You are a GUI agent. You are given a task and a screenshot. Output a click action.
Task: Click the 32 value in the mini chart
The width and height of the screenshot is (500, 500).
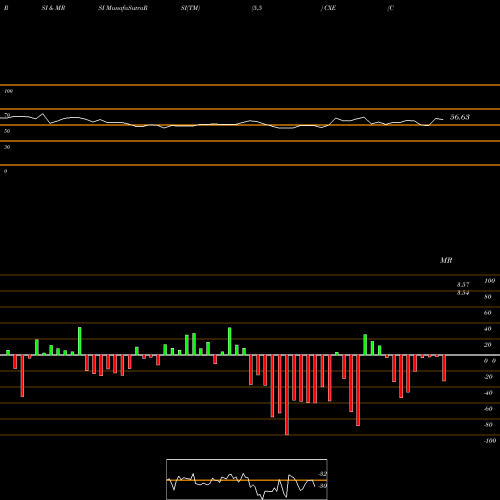[323, 474]
